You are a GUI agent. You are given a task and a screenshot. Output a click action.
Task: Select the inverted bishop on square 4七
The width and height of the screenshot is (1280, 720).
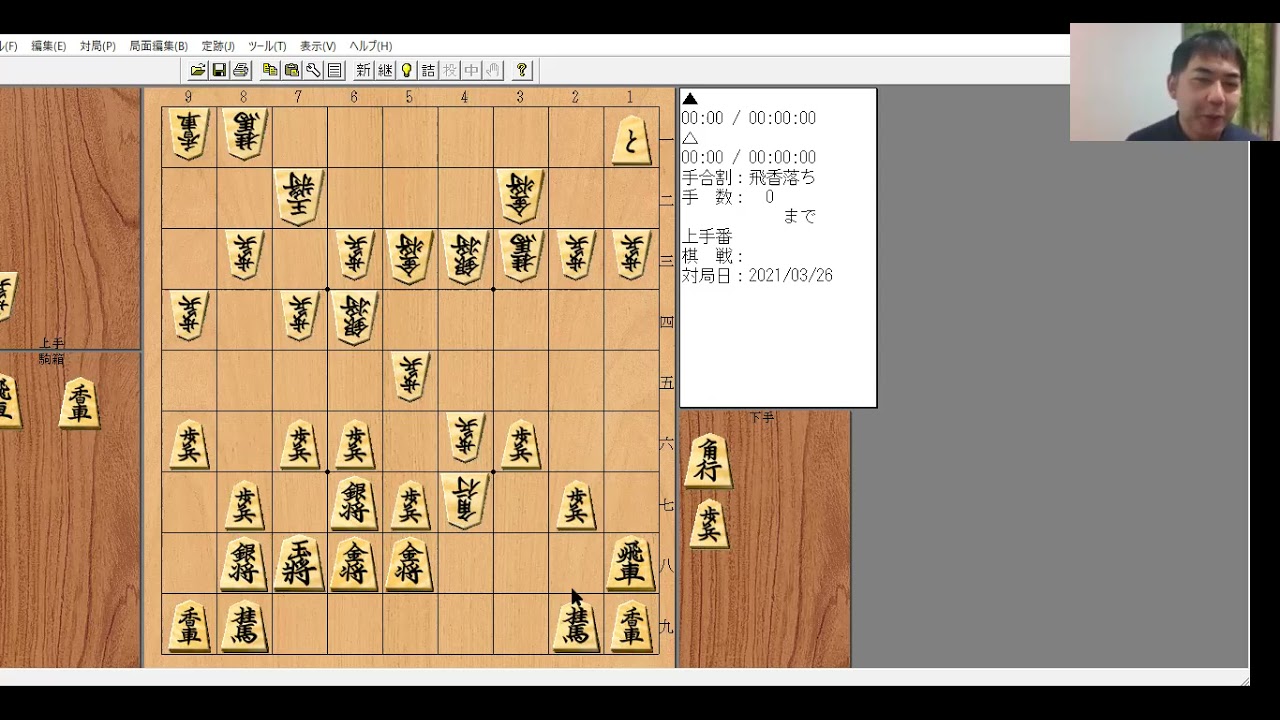464,501
